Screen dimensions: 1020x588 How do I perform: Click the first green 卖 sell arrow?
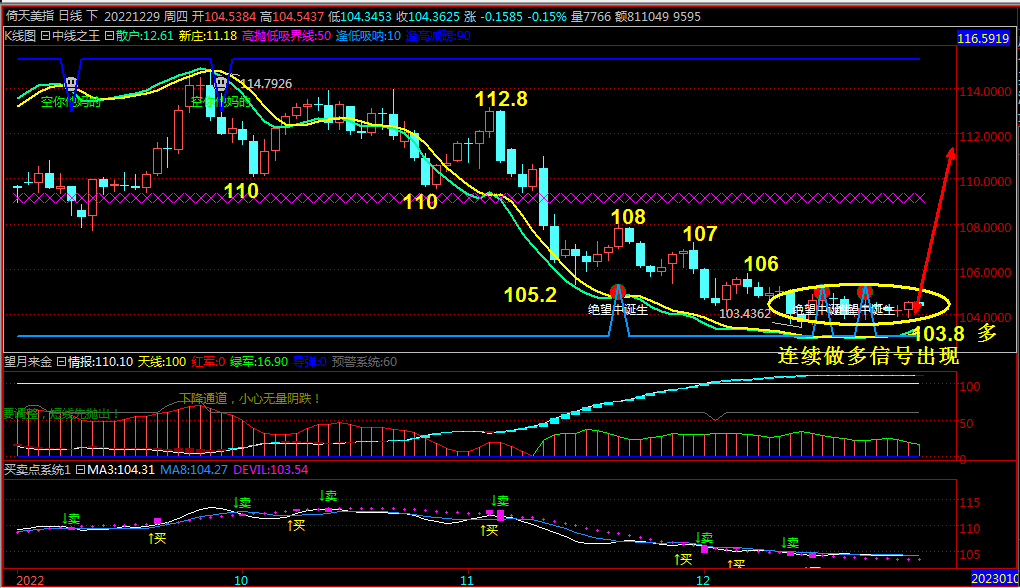72,519
